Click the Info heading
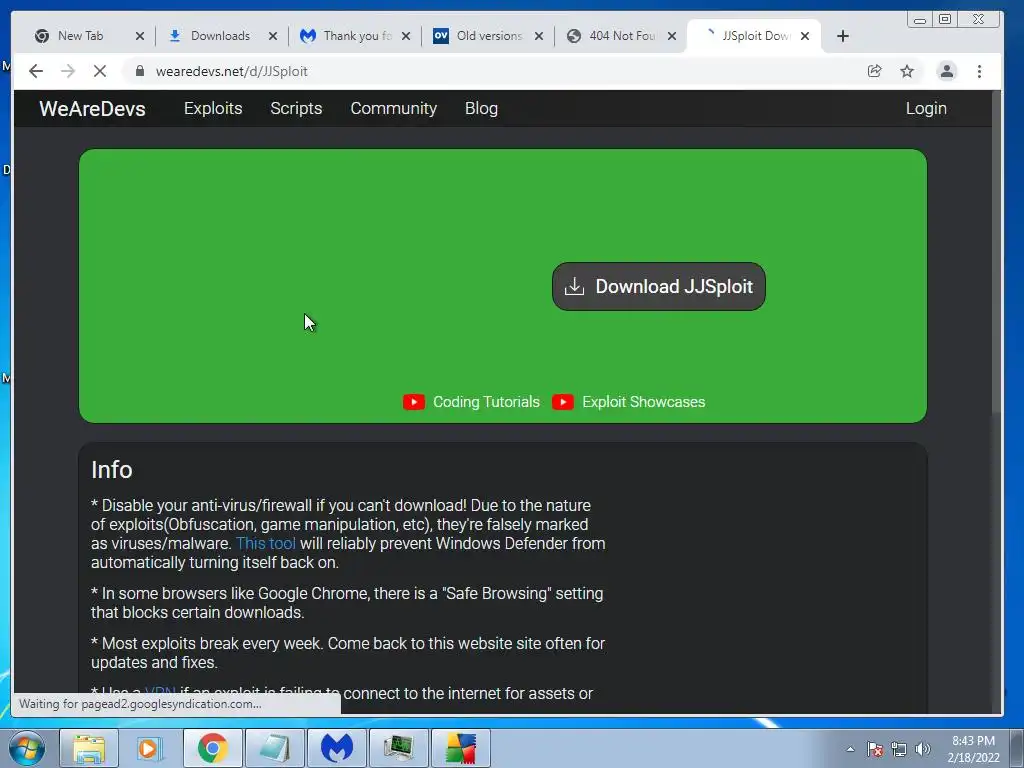 tap(112, 470)
